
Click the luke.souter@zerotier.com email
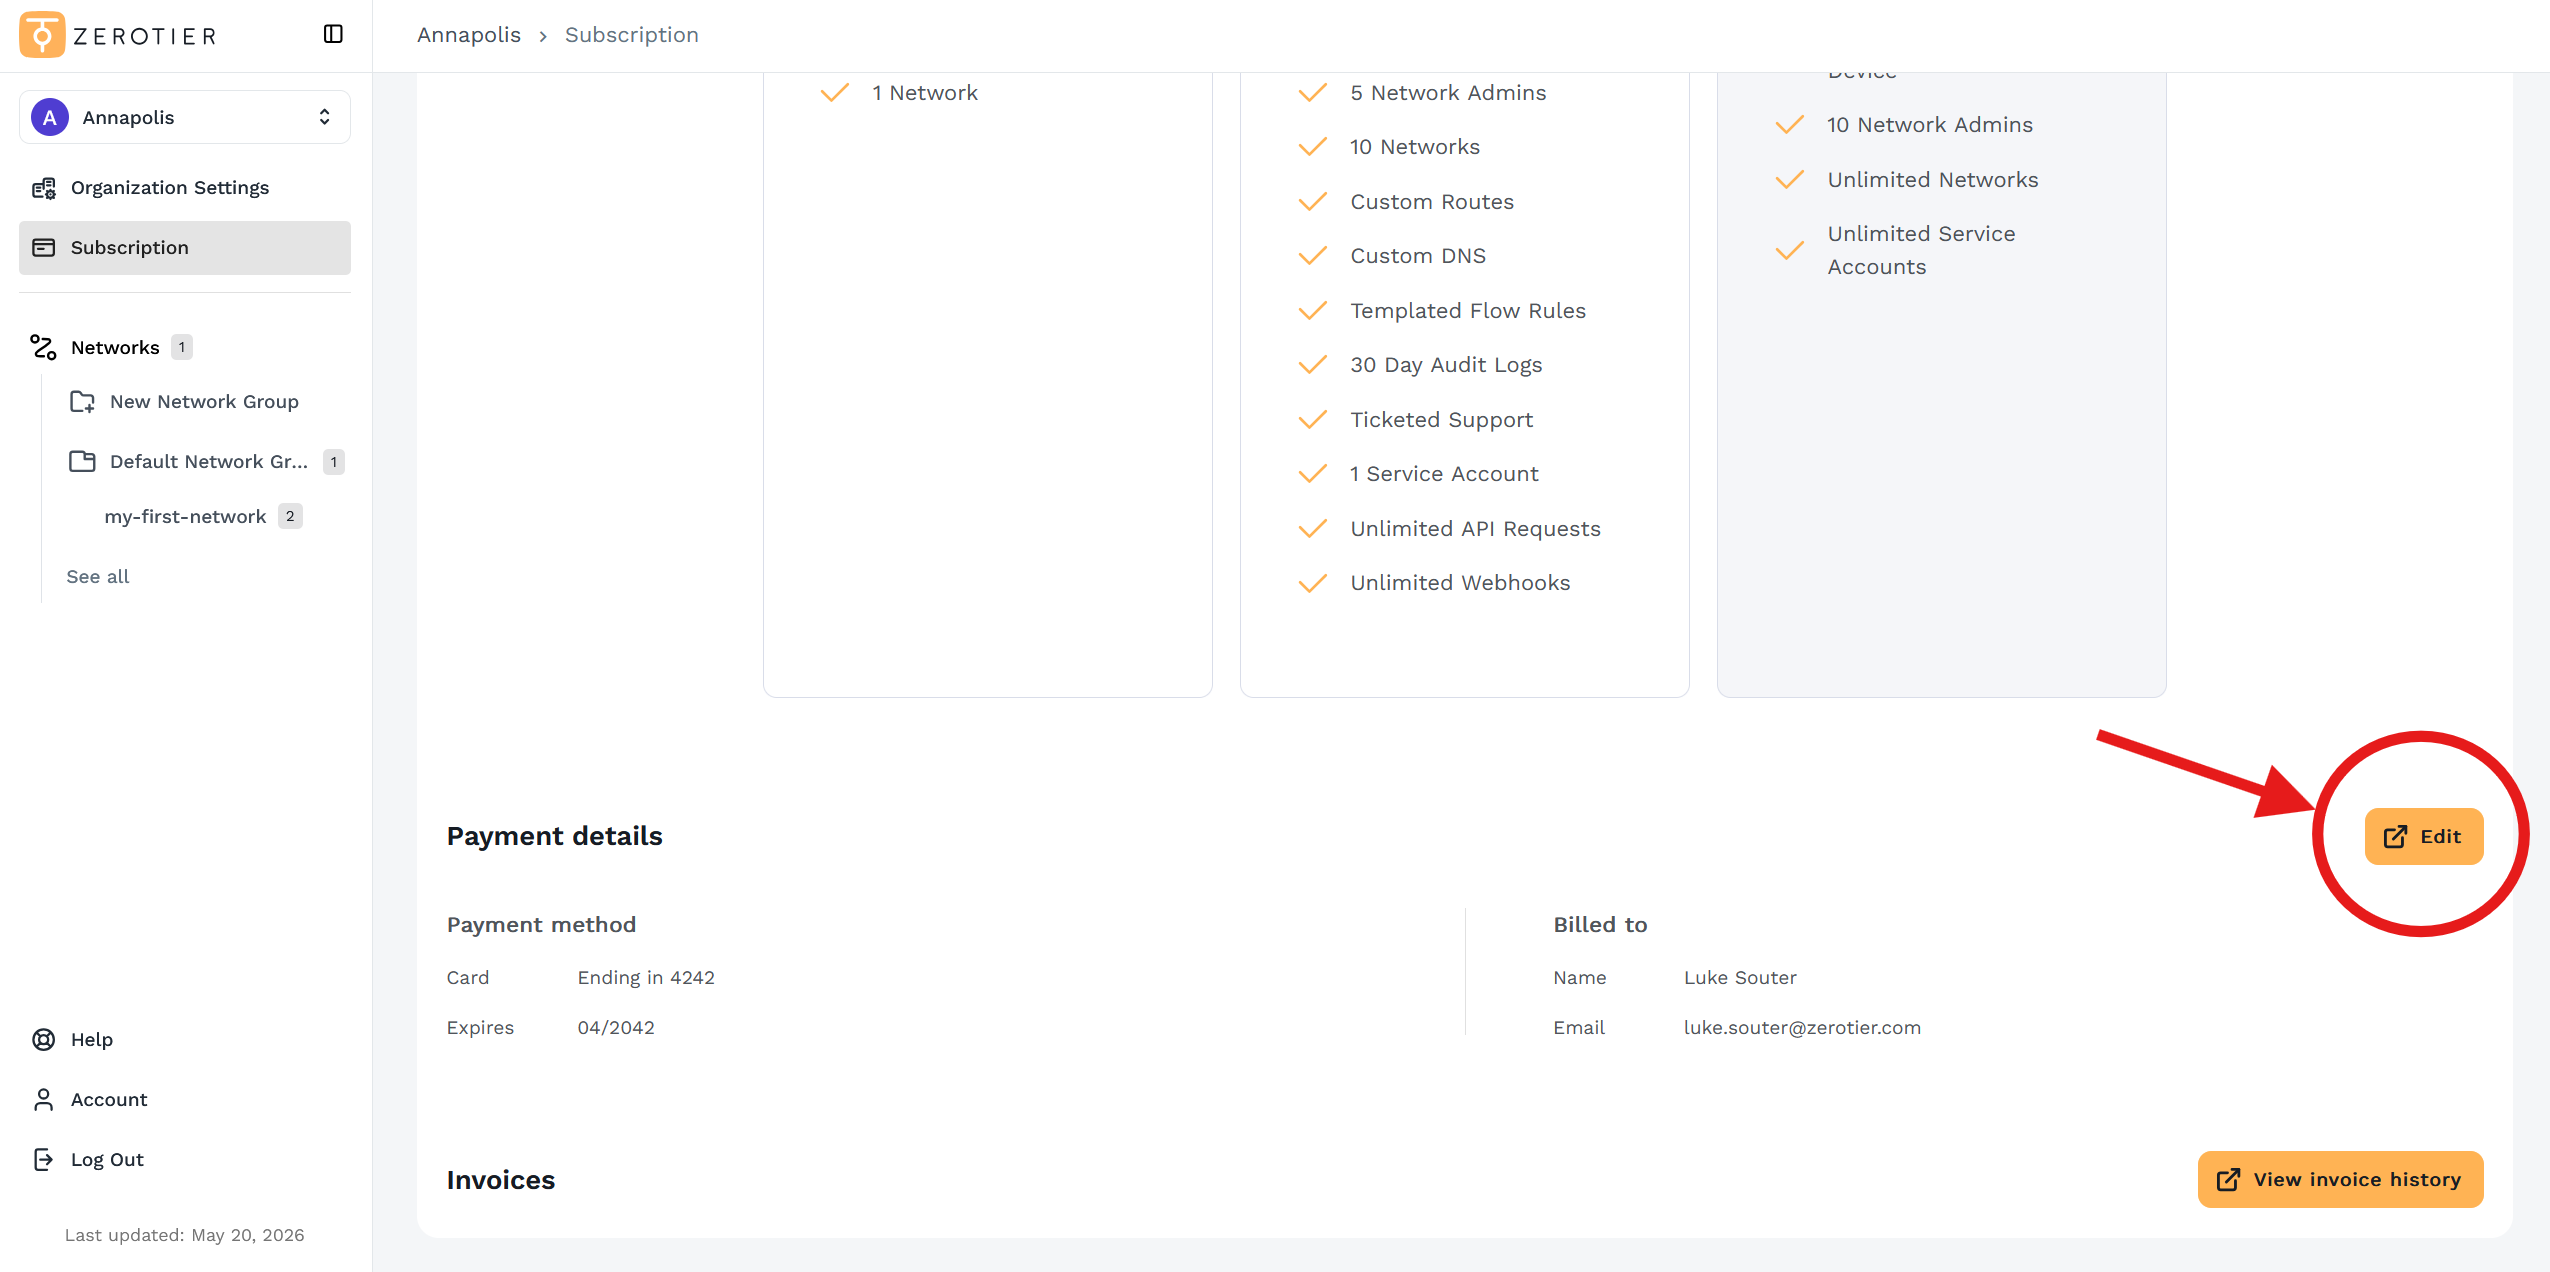click(1802, 1028)
